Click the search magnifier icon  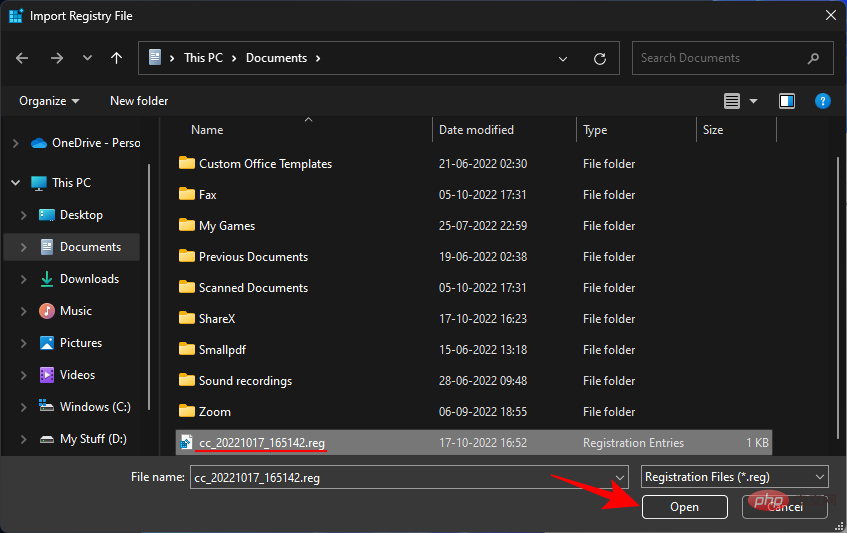[813, 58]
